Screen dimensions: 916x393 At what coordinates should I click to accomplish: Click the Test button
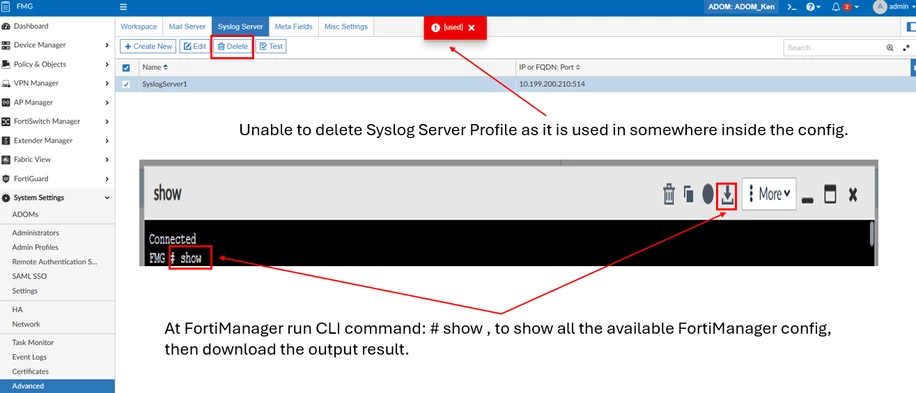point(271,46)
